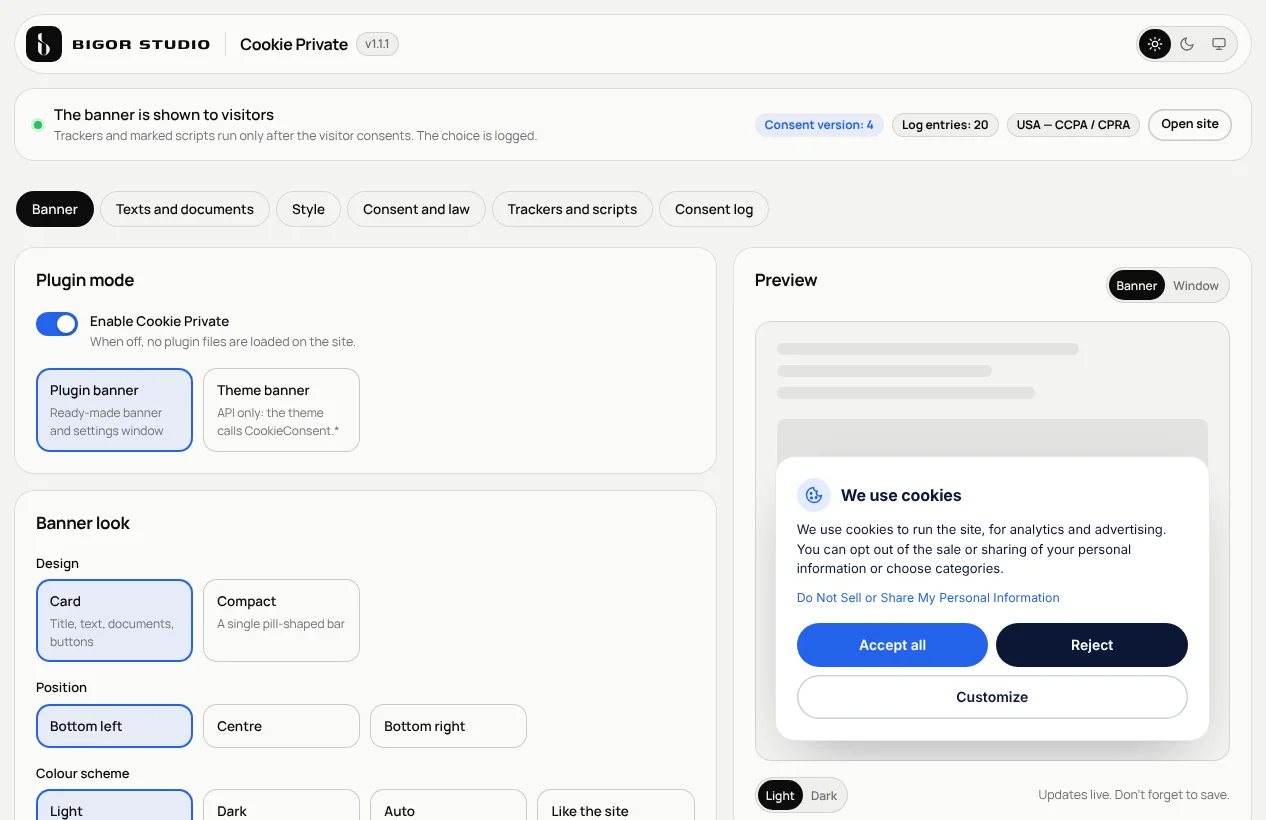Set preview to Dark theme
This screenshot has height=820, width=1266.
(824, 796)
